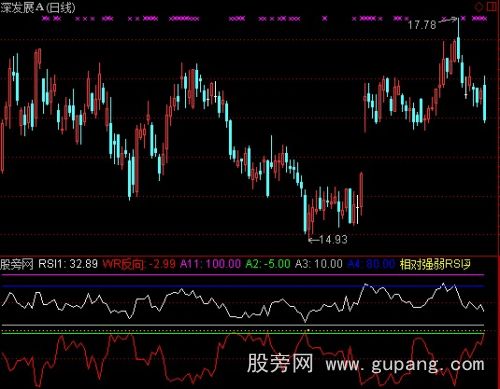
Task: Click the 17.78 high price marker
Action: click(422, 25)
